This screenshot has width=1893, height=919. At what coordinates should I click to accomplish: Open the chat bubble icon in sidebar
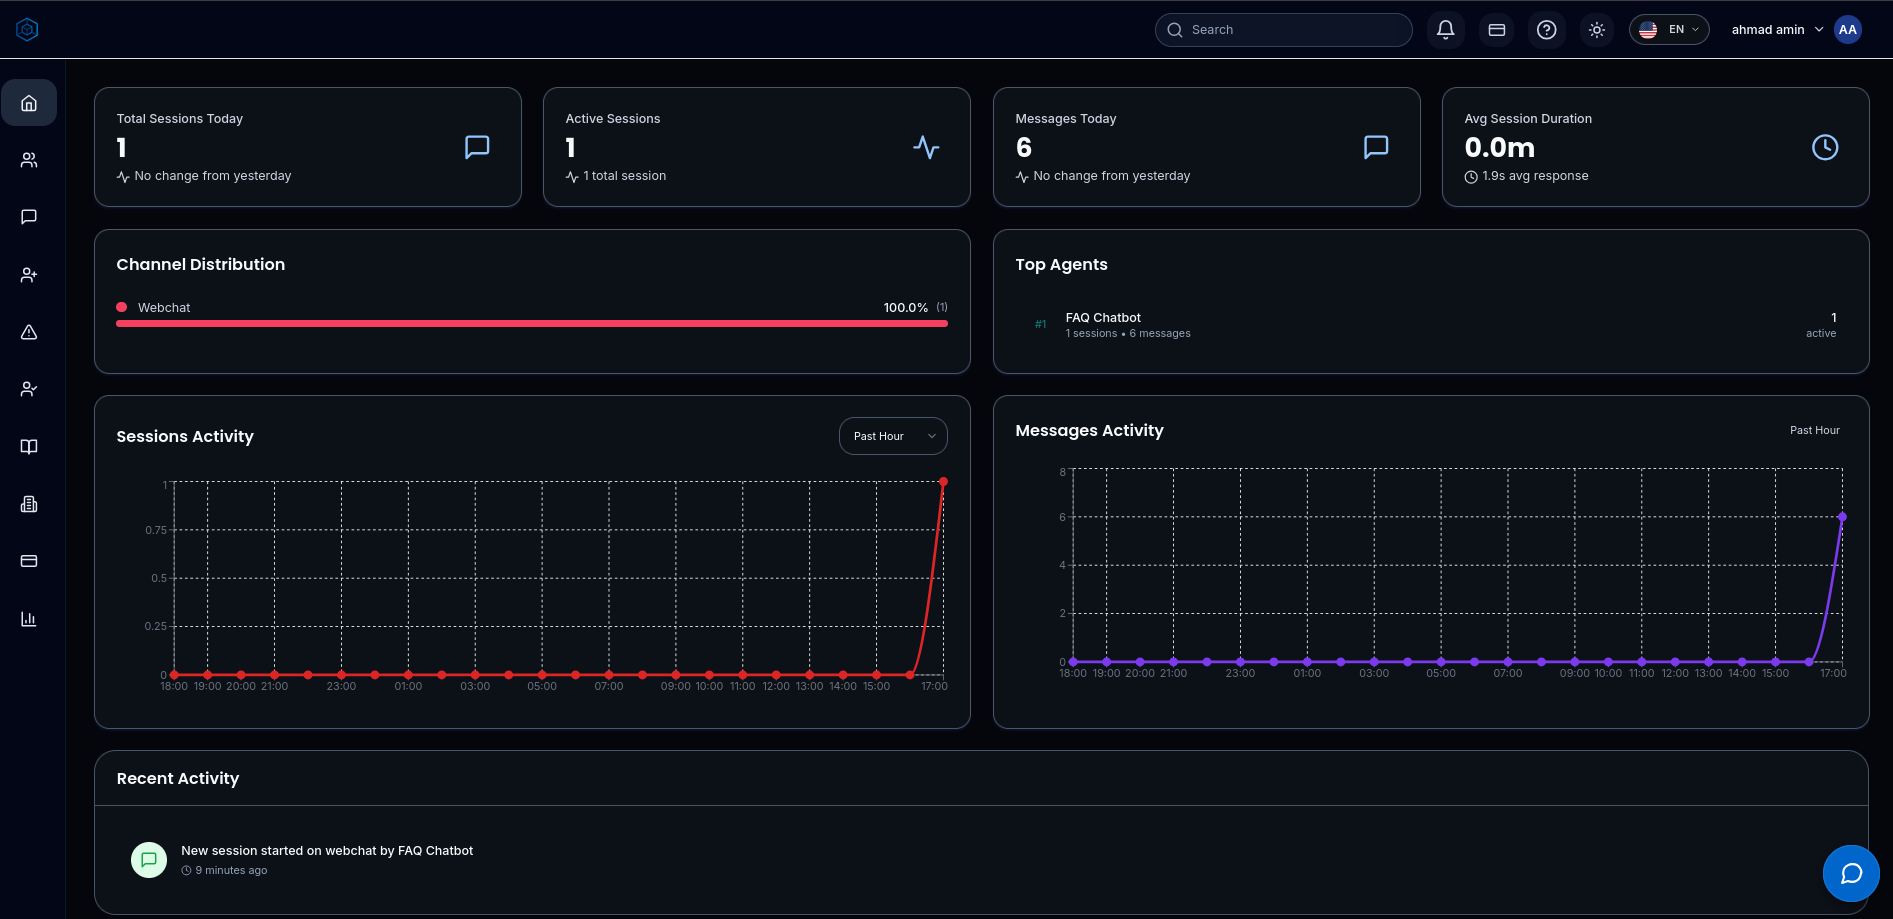click(x=29, y=217)
